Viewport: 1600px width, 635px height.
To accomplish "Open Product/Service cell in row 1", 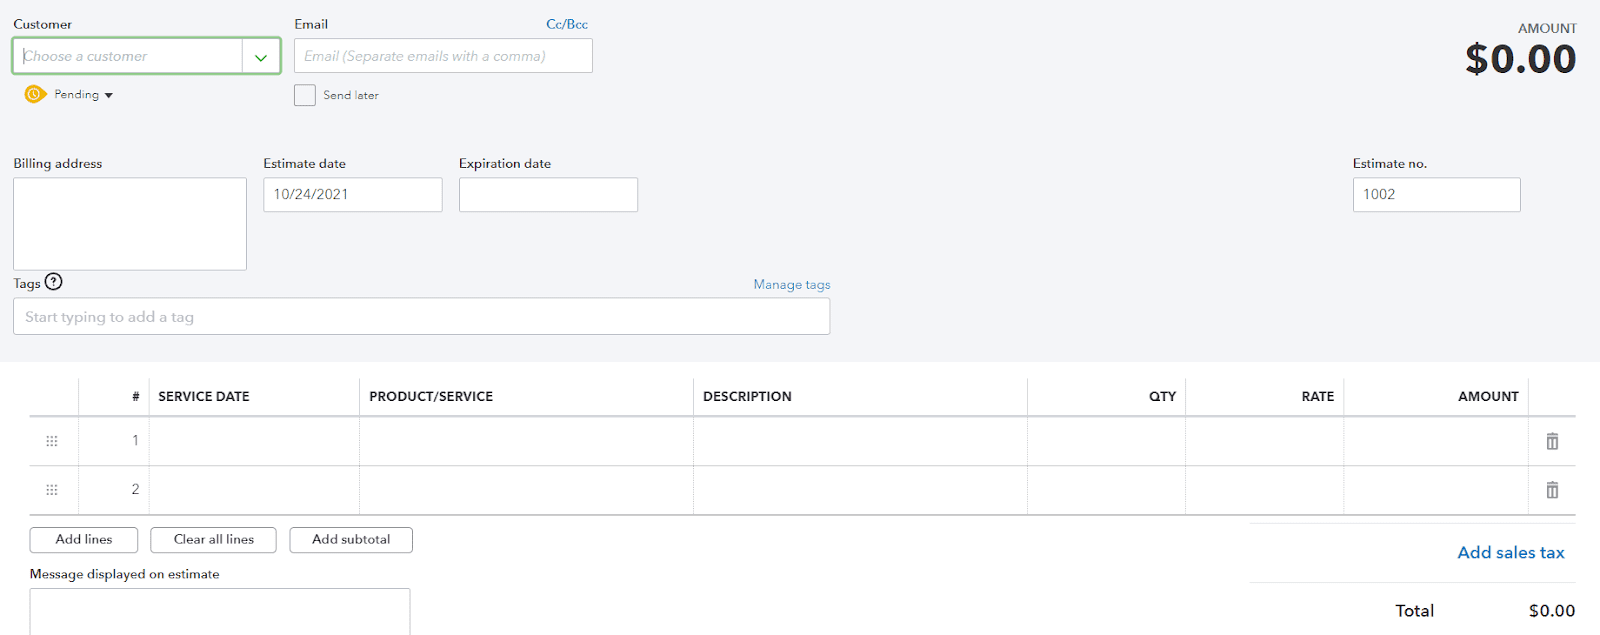I will (526, 441).
